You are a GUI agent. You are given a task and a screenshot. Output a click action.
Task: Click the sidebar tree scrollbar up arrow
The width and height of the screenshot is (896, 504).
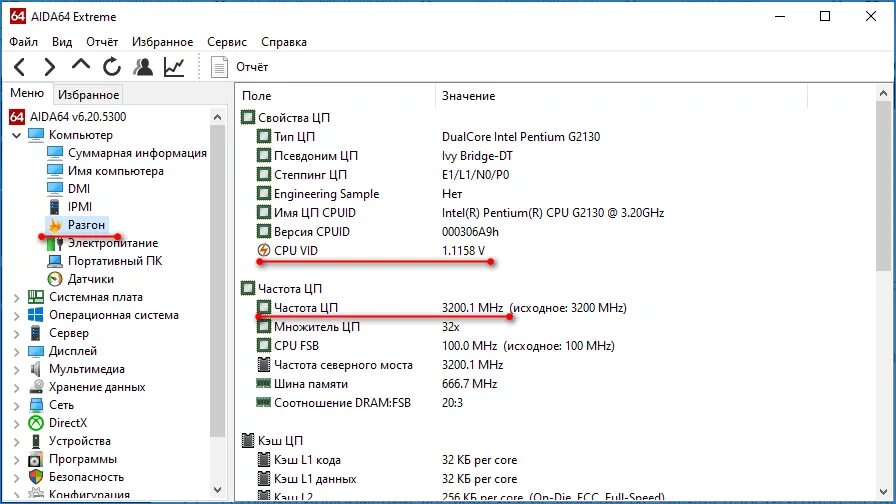coord(217,117)
